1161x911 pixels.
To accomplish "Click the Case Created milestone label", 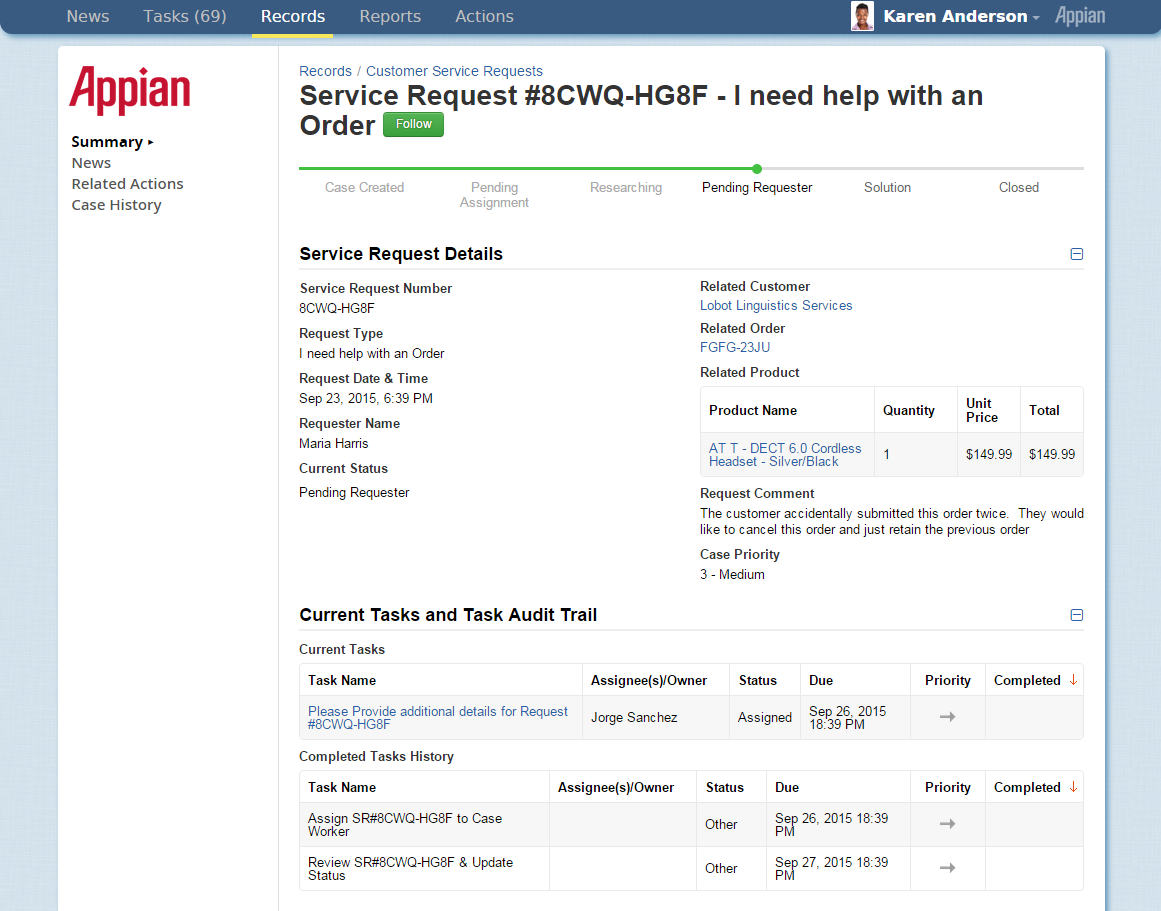I will click(x=364, y=187).
